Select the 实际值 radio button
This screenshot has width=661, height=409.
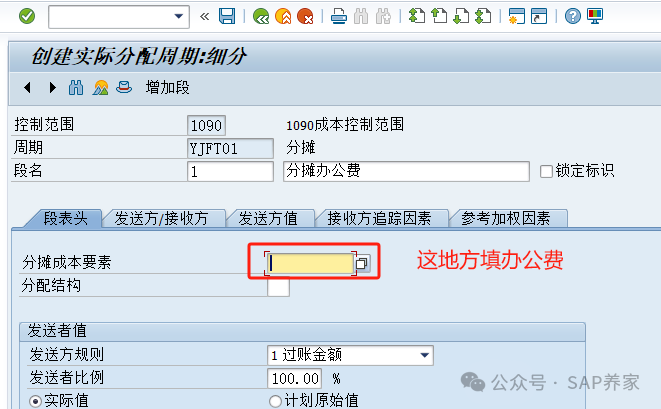[37, 401]
